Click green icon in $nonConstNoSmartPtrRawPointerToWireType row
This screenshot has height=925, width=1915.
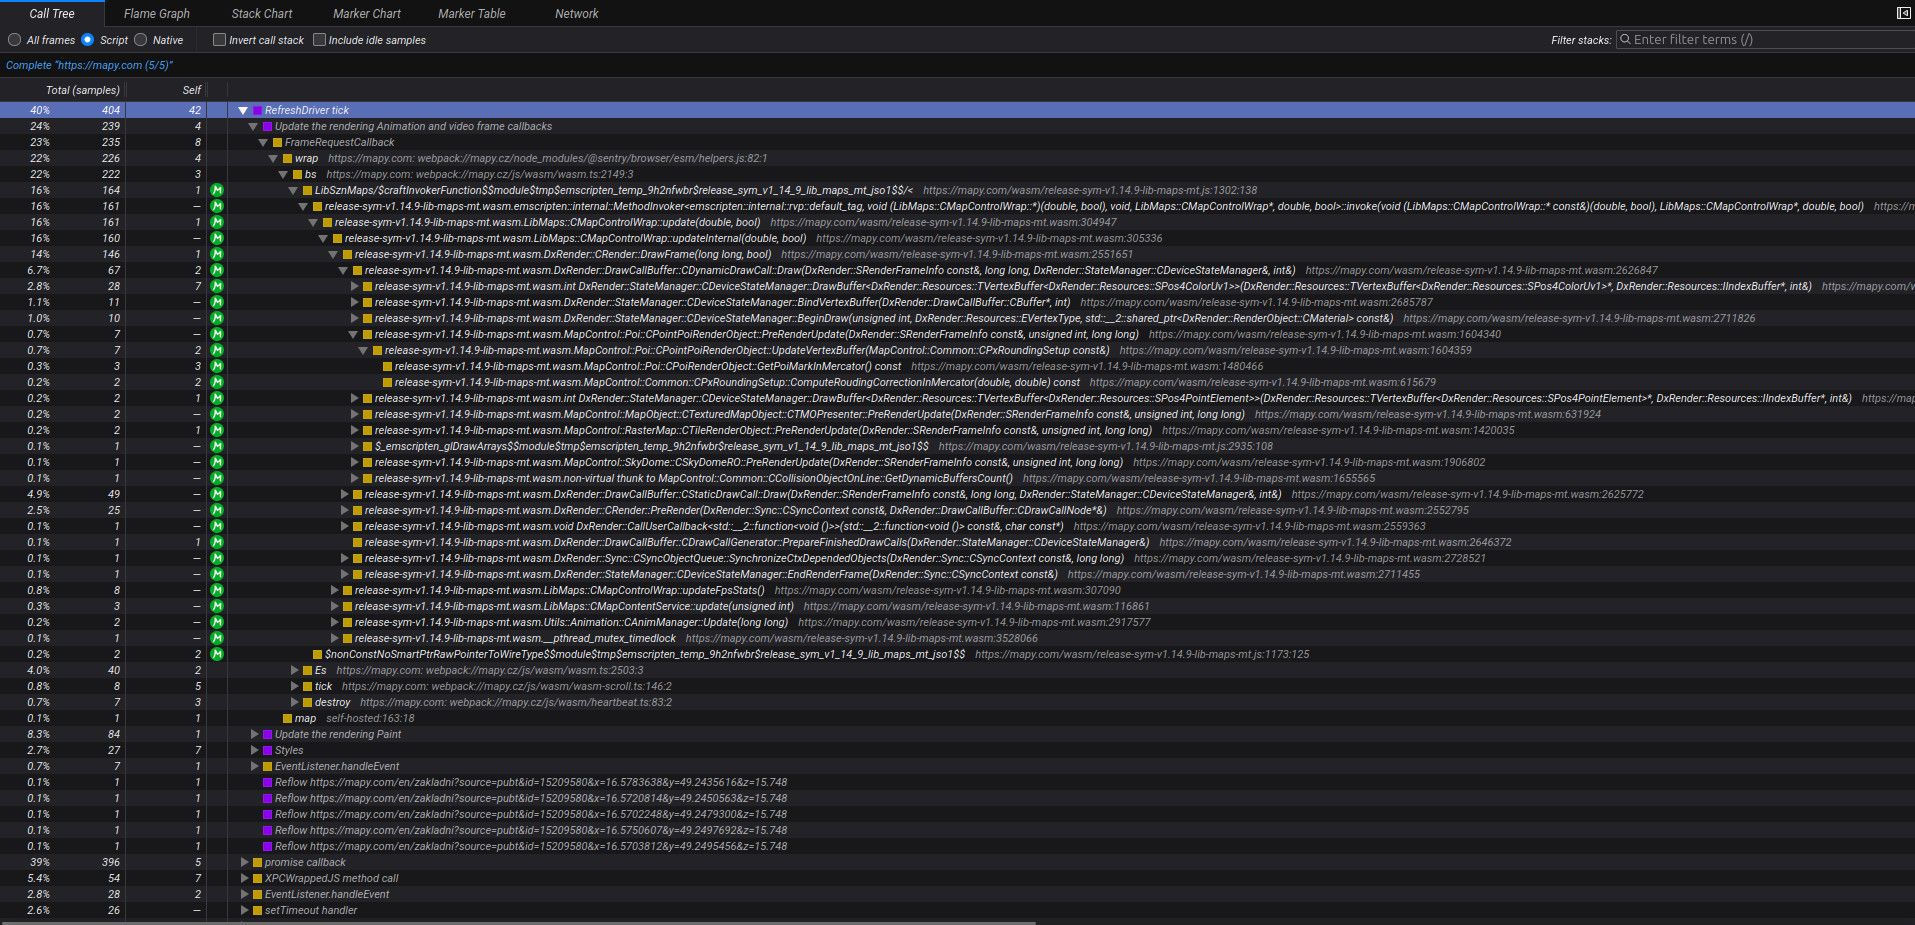coord(217,654)
